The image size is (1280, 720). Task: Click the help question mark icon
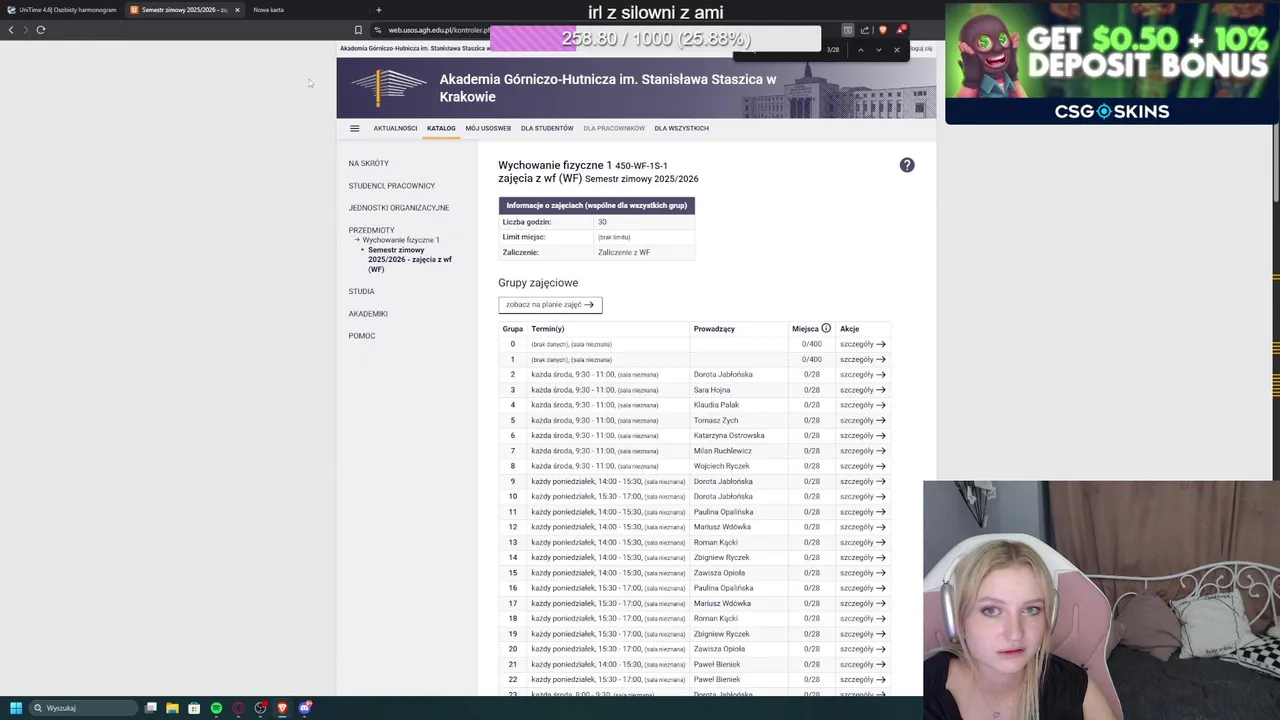pos(907,165)
